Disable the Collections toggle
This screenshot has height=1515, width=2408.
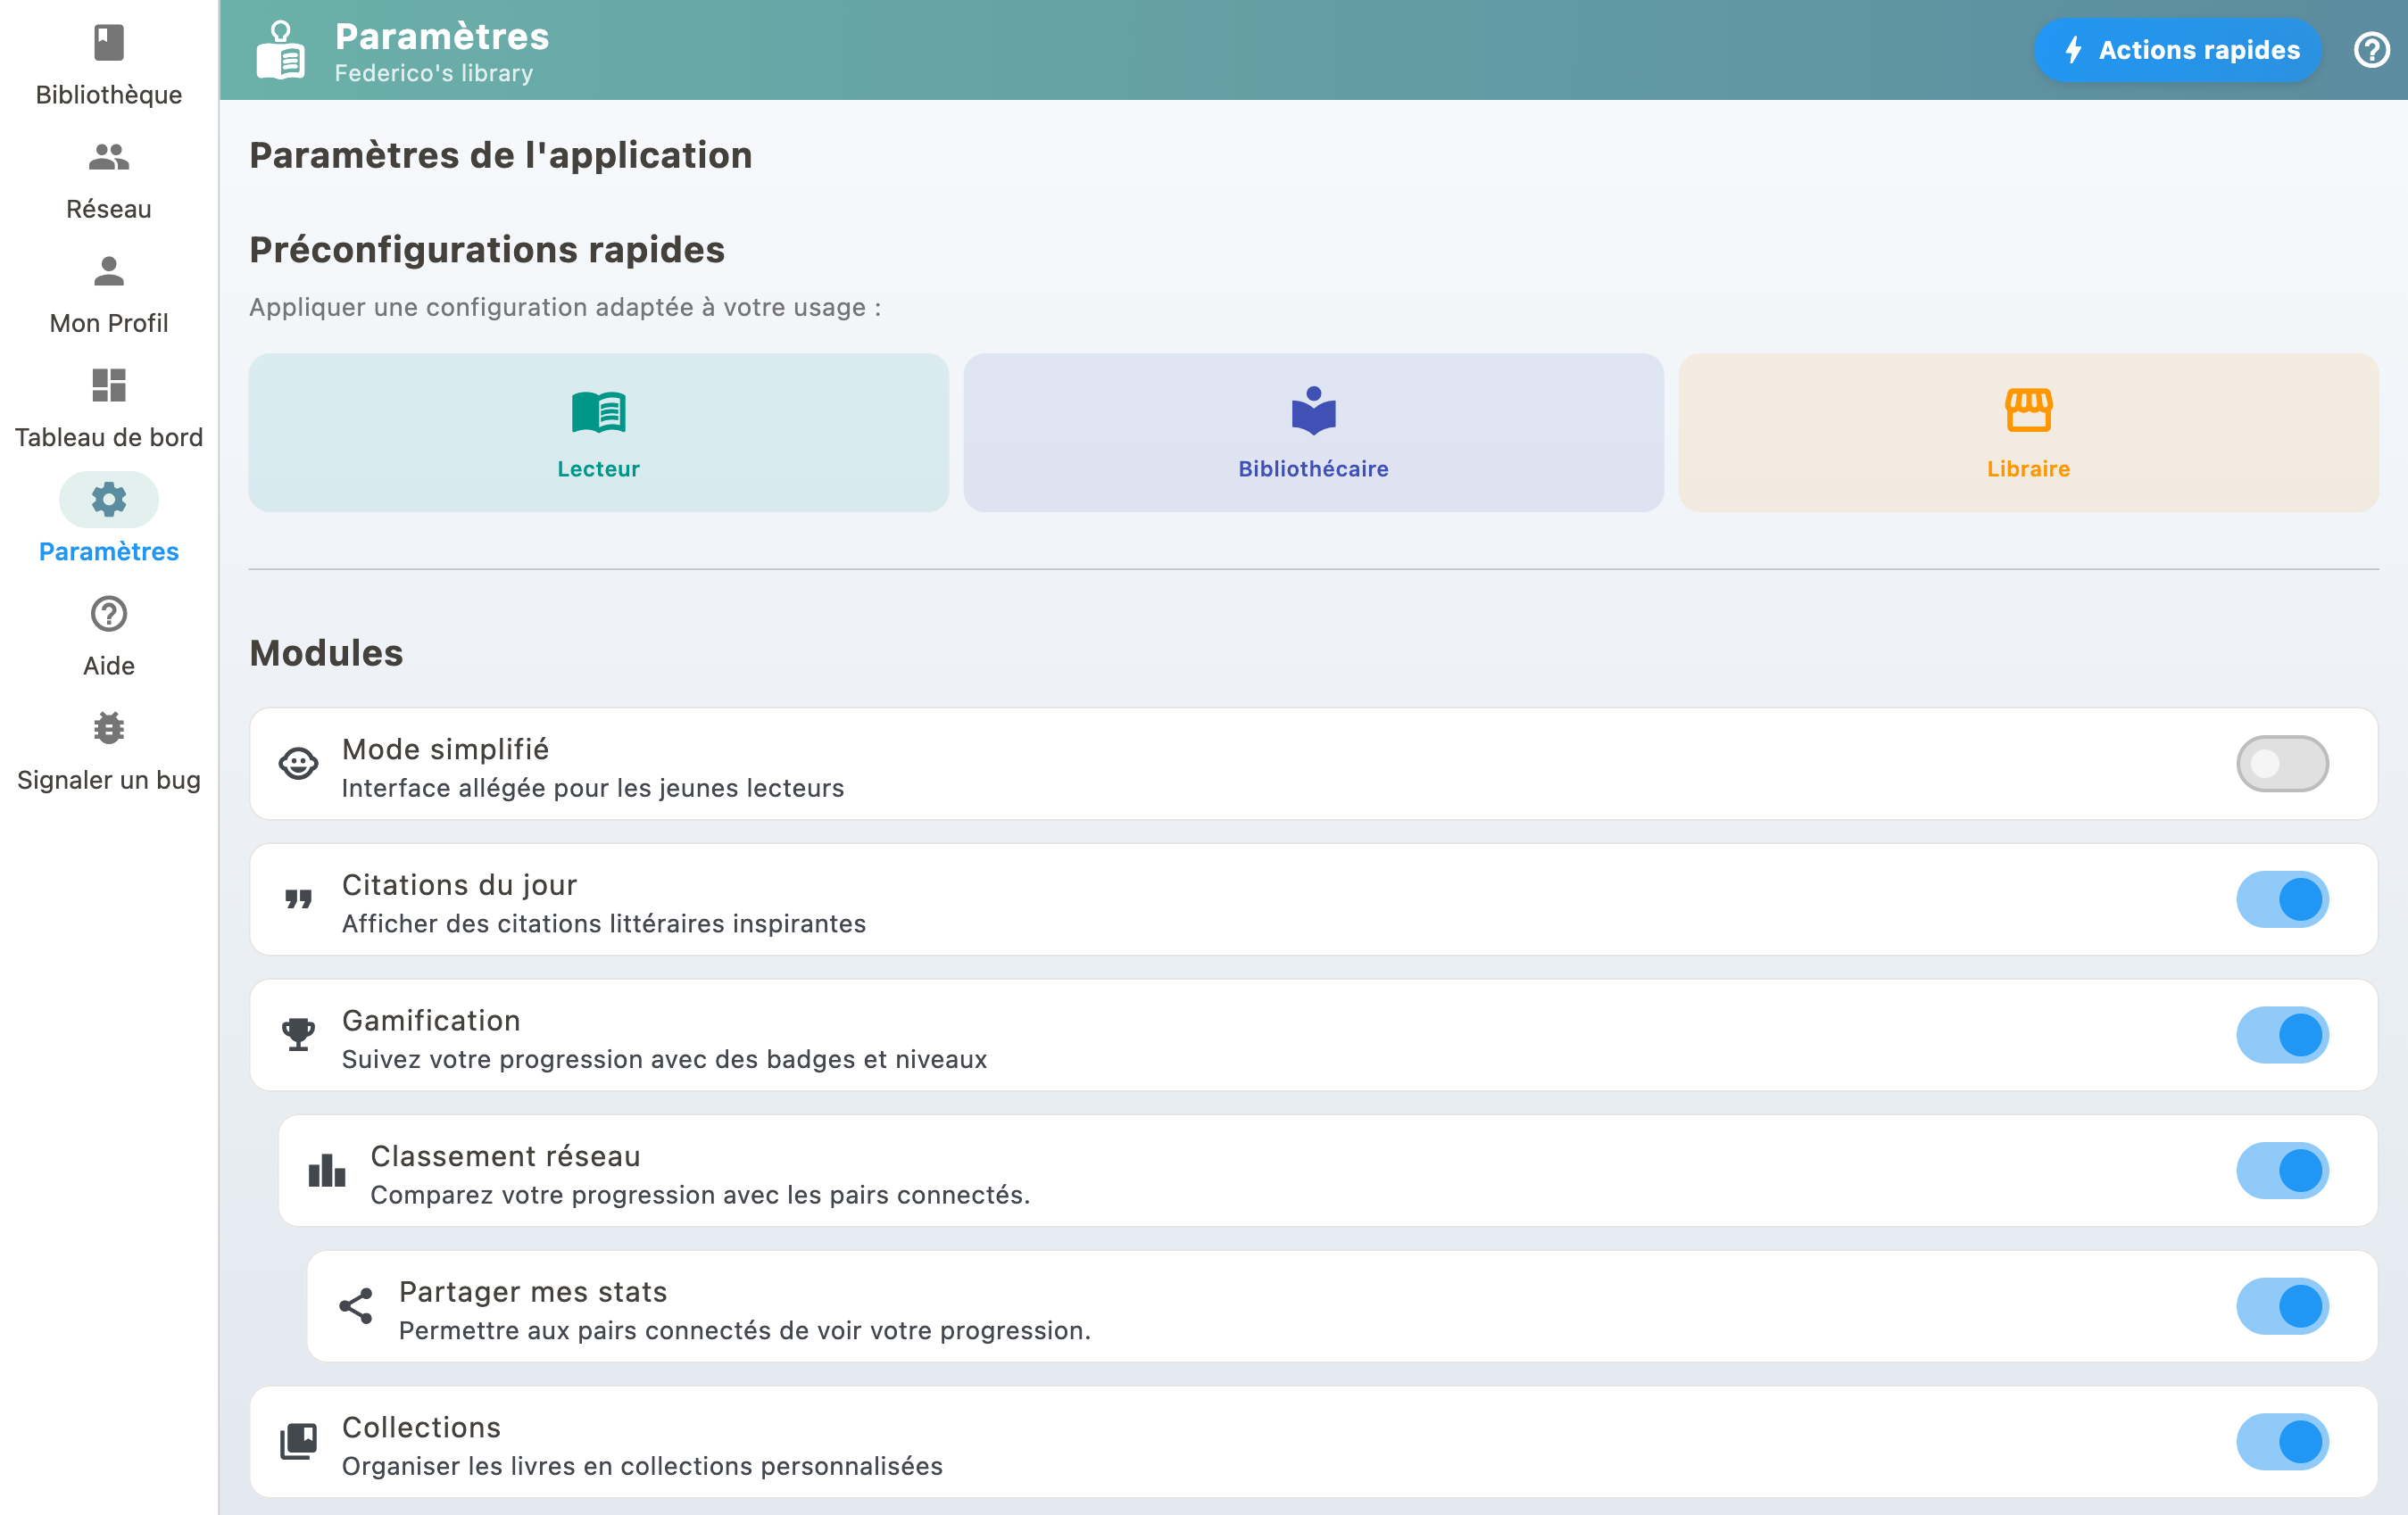click(2282, 1441)
